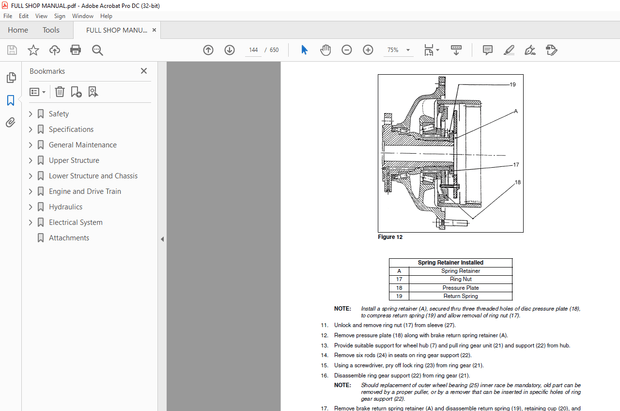Add a new bookmark icon
This screenshot has height=411, width=620.
[76, 92]
